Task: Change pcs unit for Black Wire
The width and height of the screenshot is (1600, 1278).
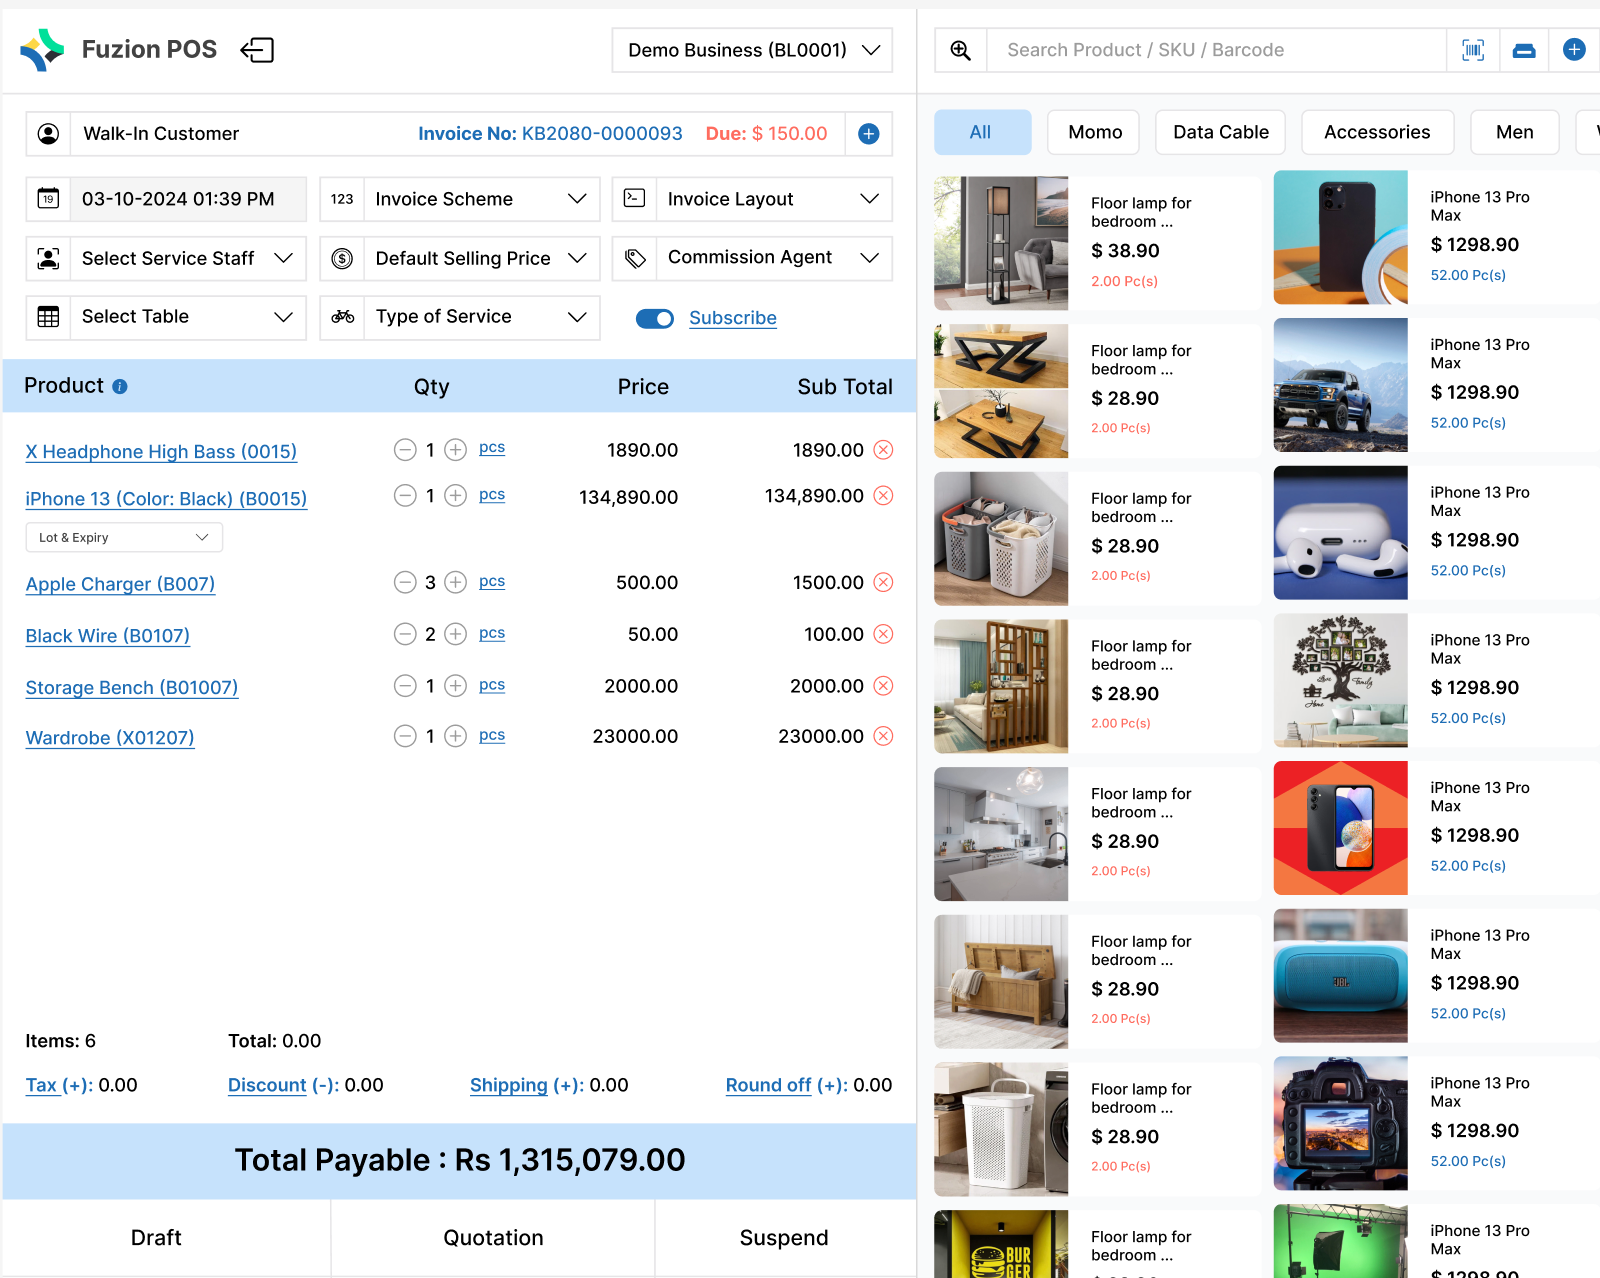Action: point(492,633)
